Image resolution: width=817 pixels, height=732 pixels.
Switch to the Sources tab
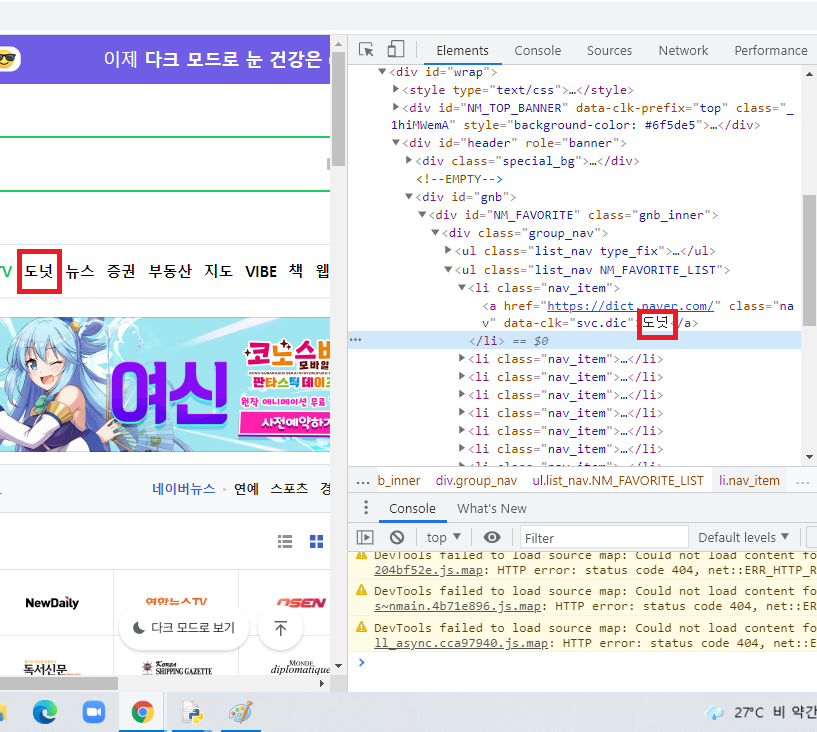tap(609, 51)
